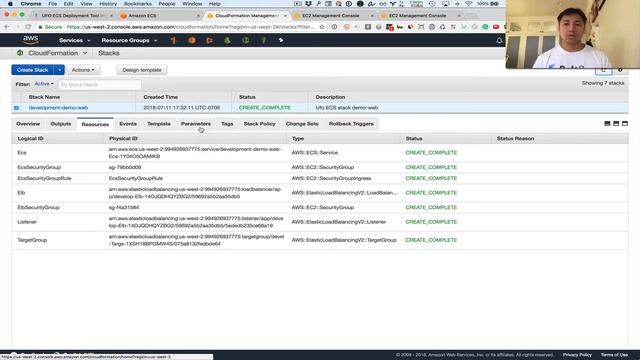This screenshot has width=640, height=360.
Task: Click the ElbSecurityGroup logical ID cell
Action: 38,207
